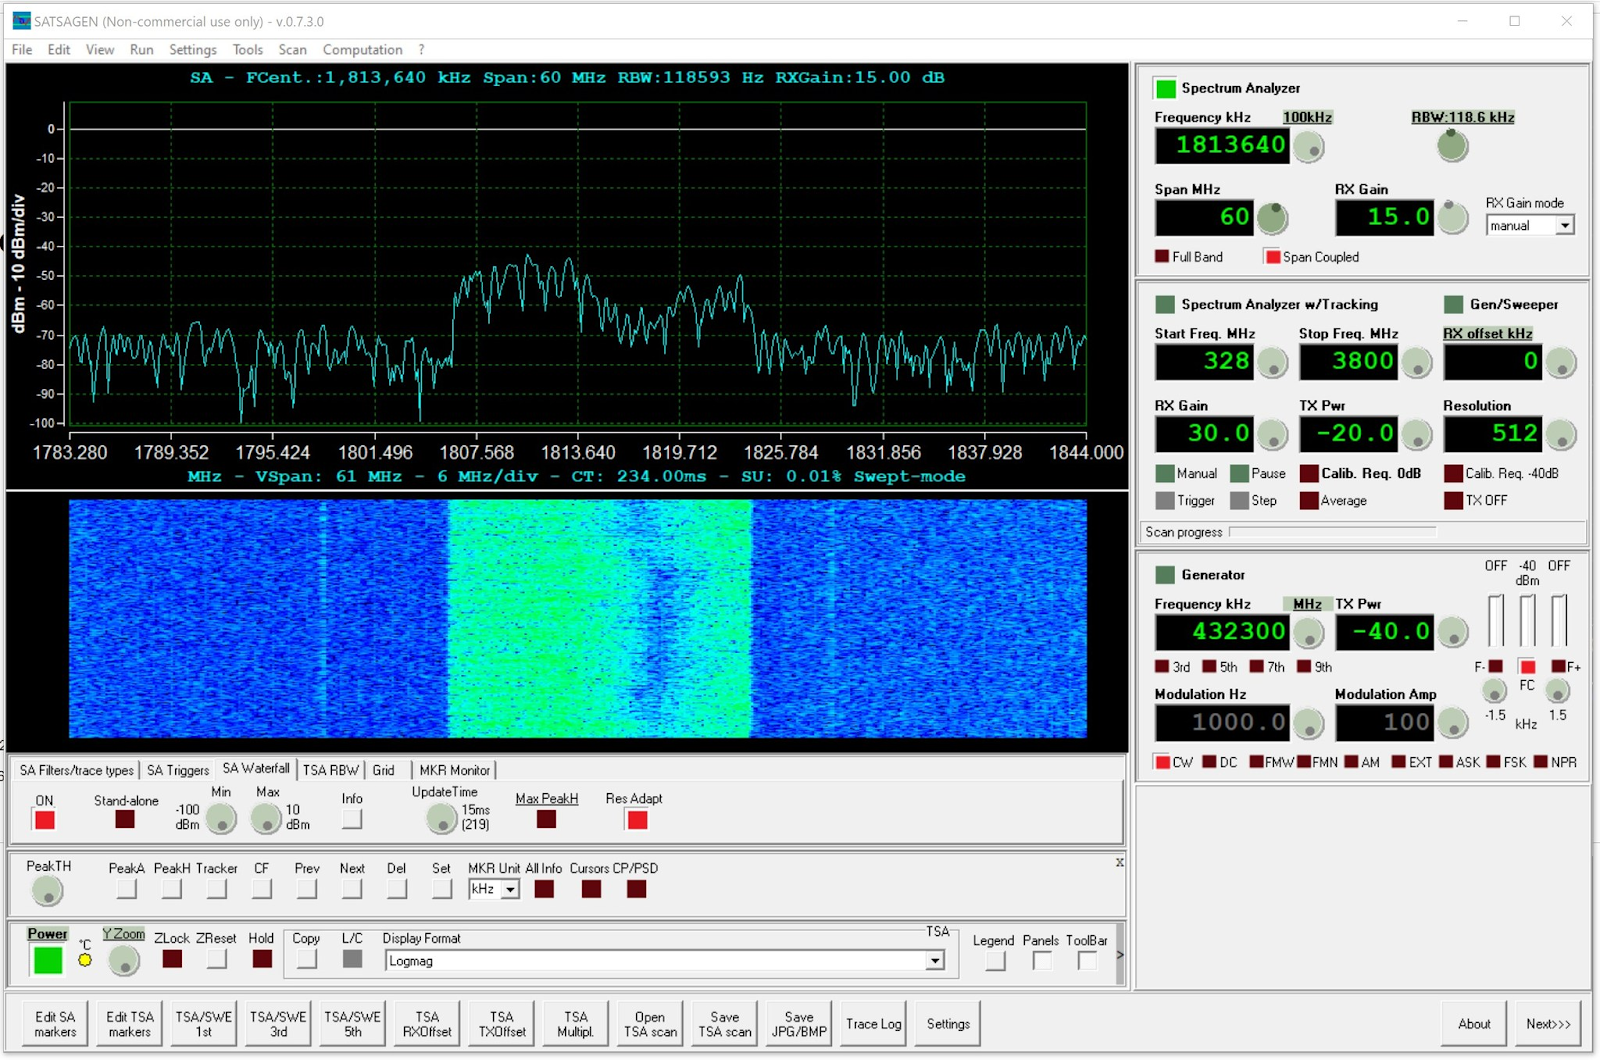Toggle TX OFF in tracking analyzer
Screen dimensions: 1600x1060
tap(1453, 500)
